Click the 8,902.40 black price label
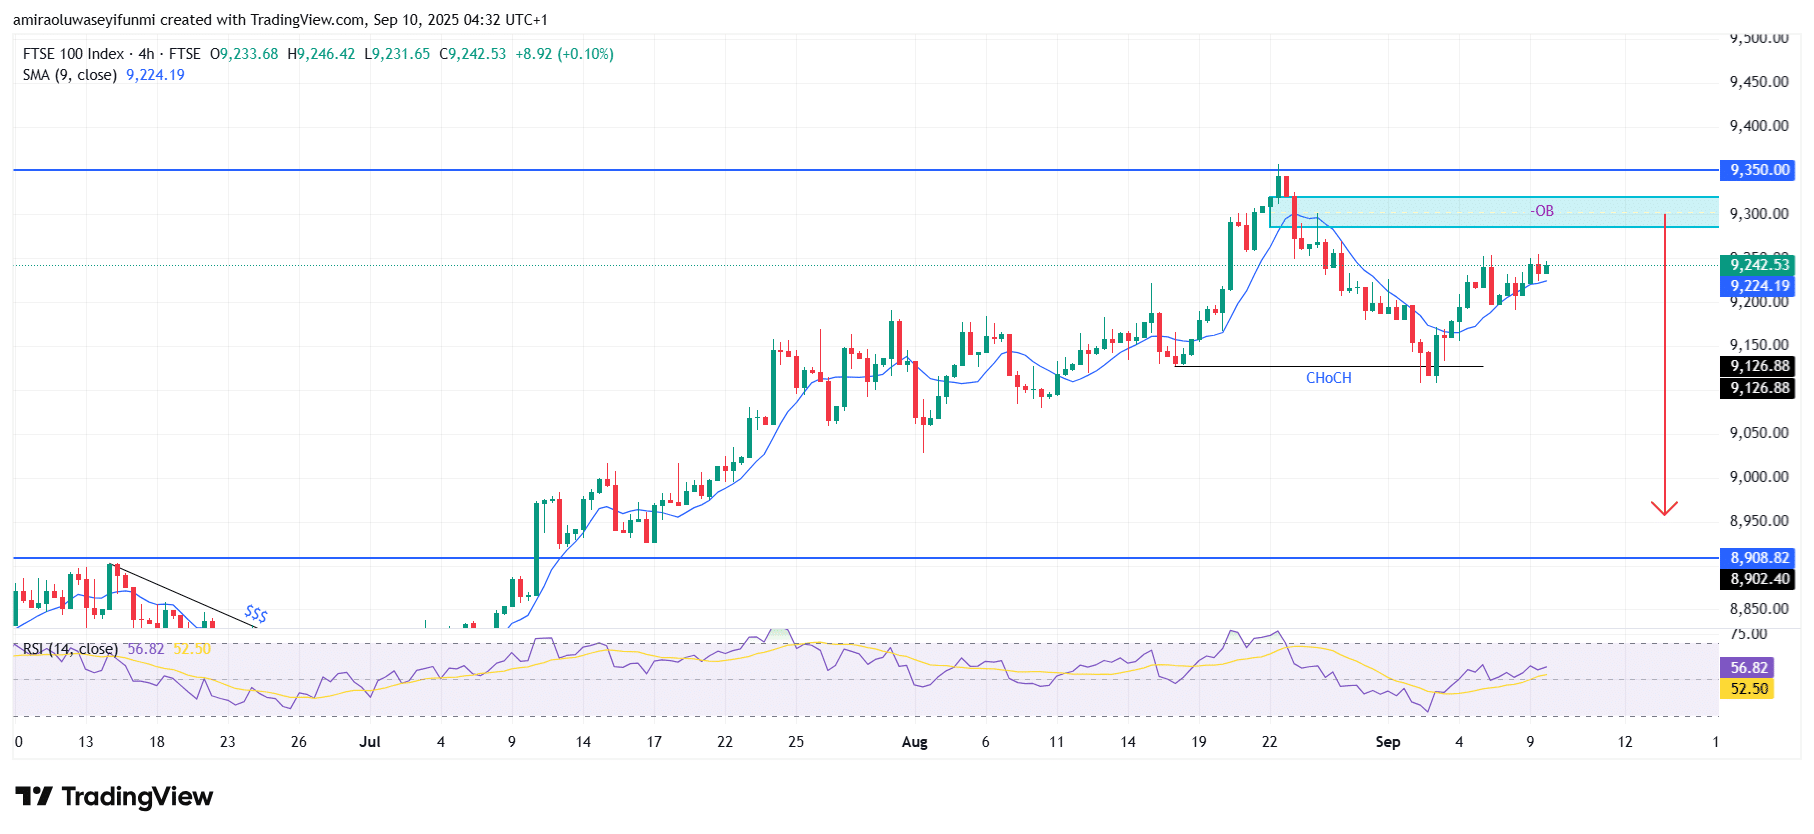Screen dimensions: 1814x834 tap(1757, 579)
